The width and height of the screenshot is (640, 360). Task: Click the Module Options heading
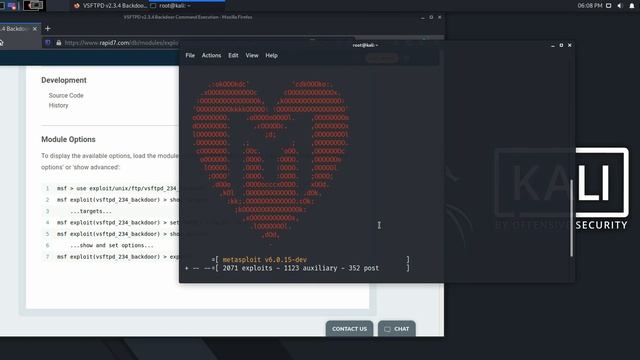click(68, 140)
